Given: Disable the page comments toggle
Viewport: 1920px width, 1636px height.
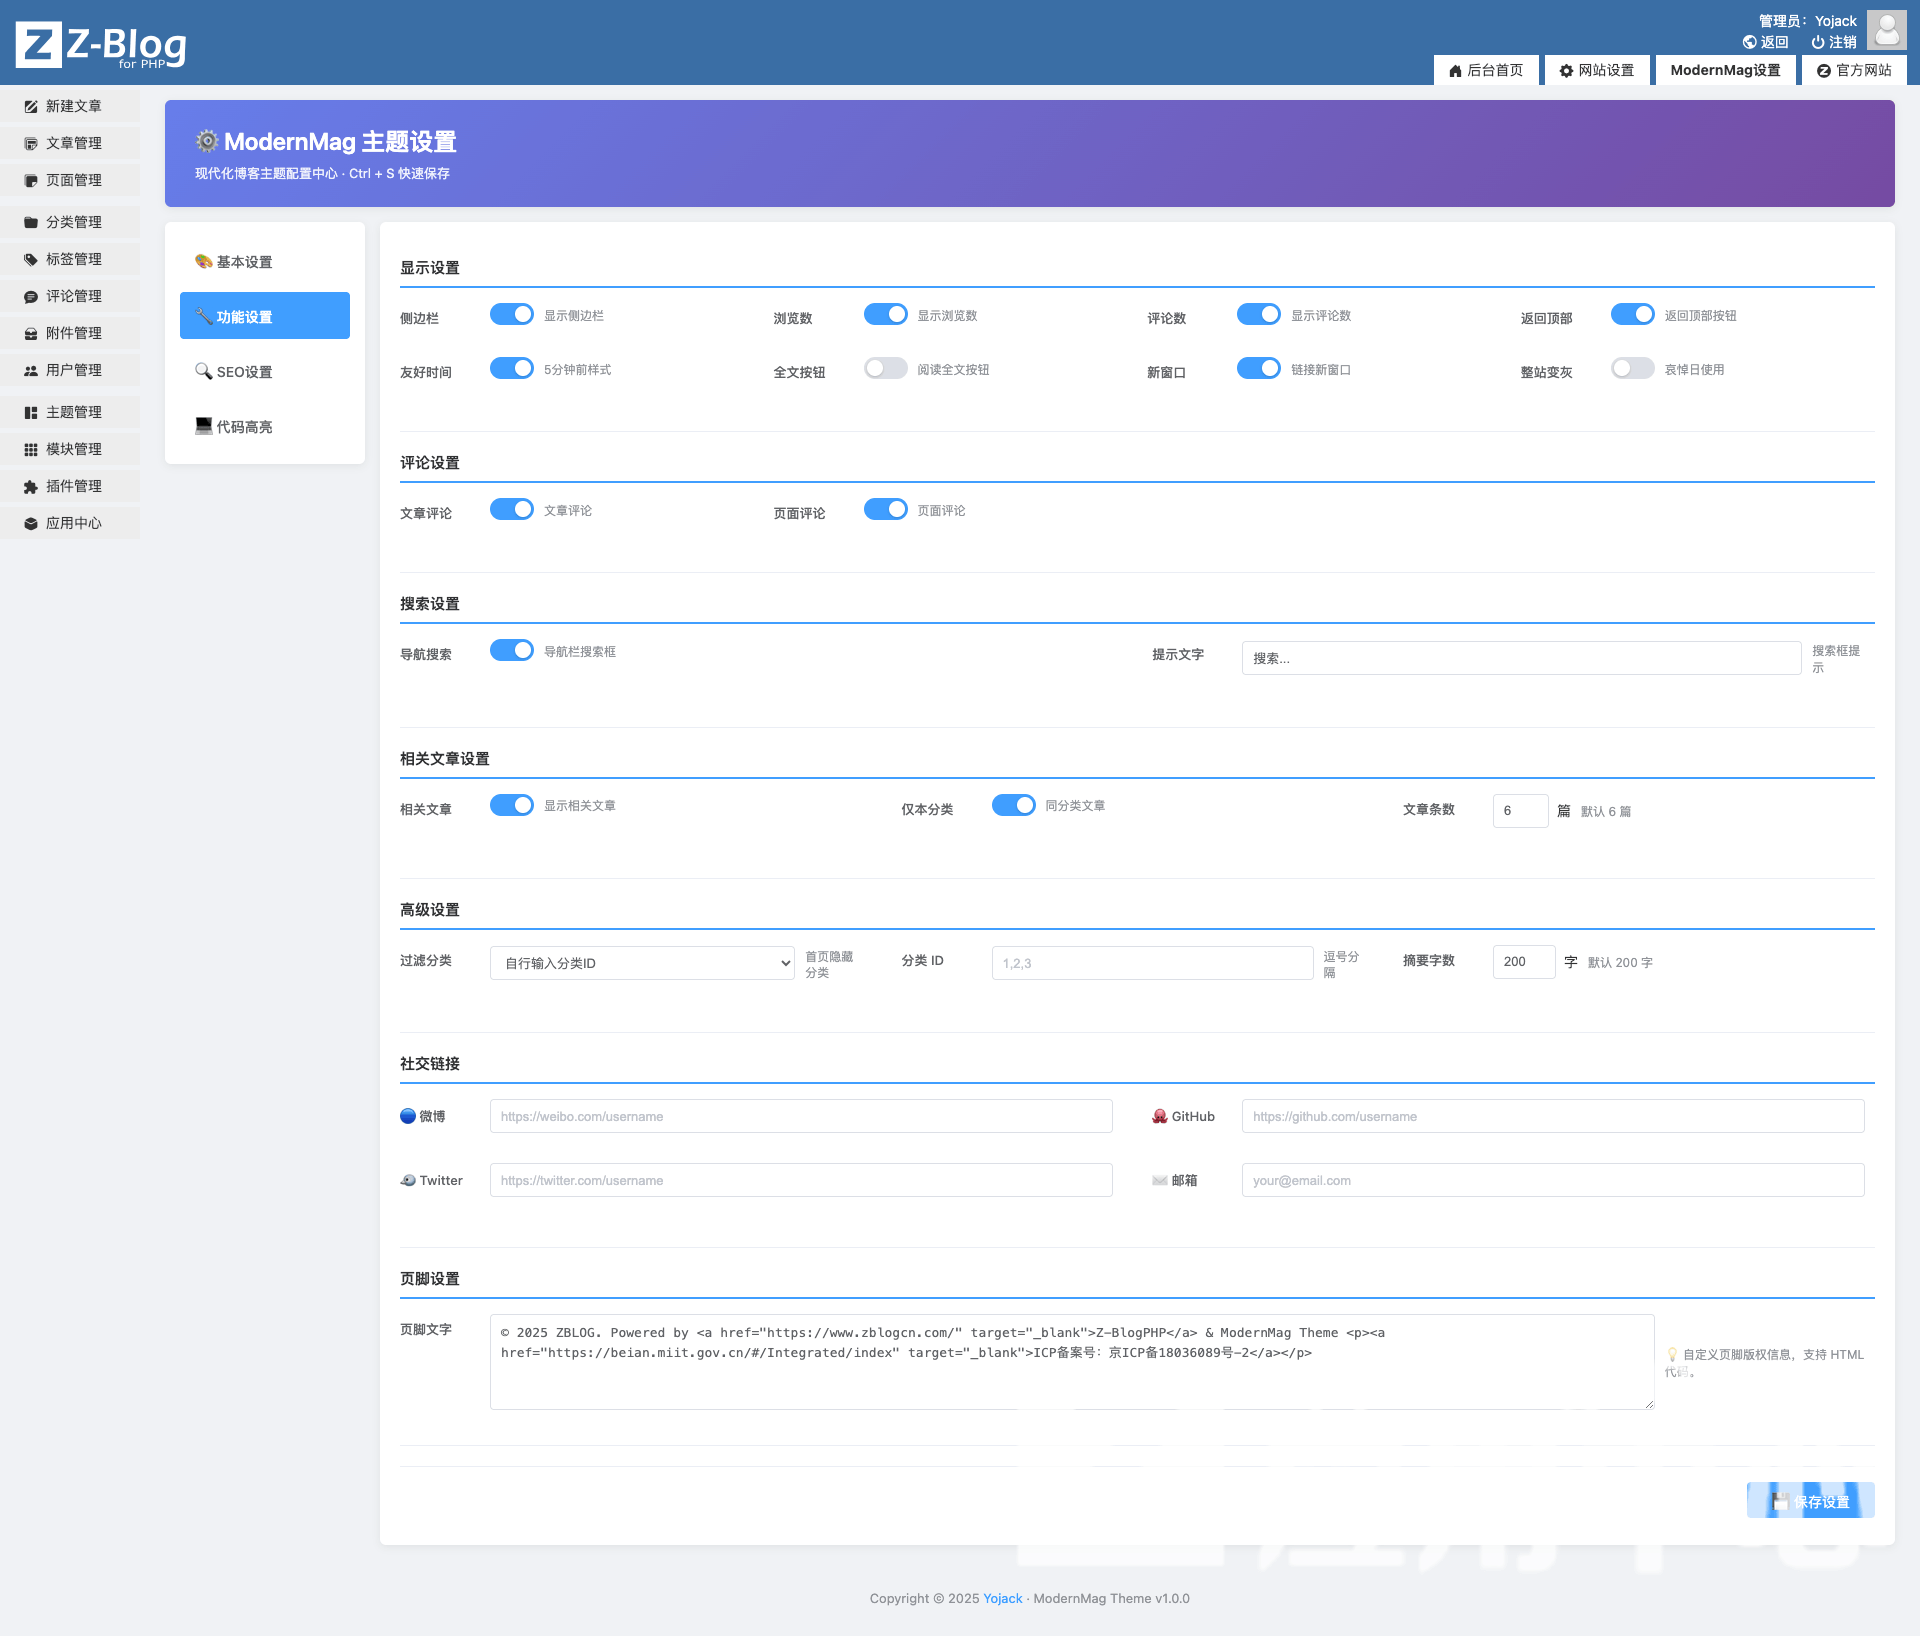Looking at the screenshot, I should (885, 509).
